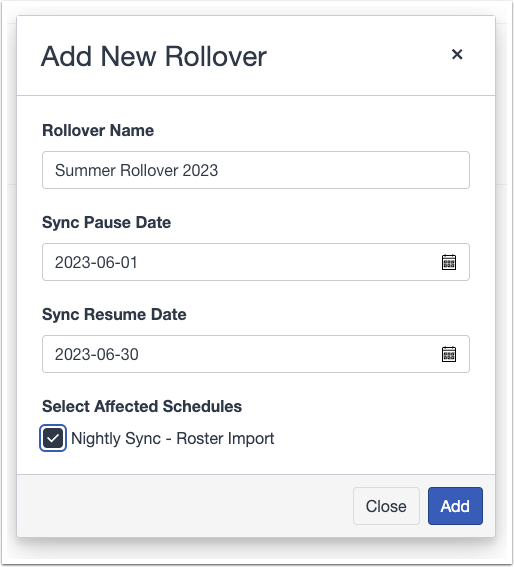The height and width of the screenshot is (567, 514).
Task: Click into the Rollover Name text field
Action: pos(256,170)
